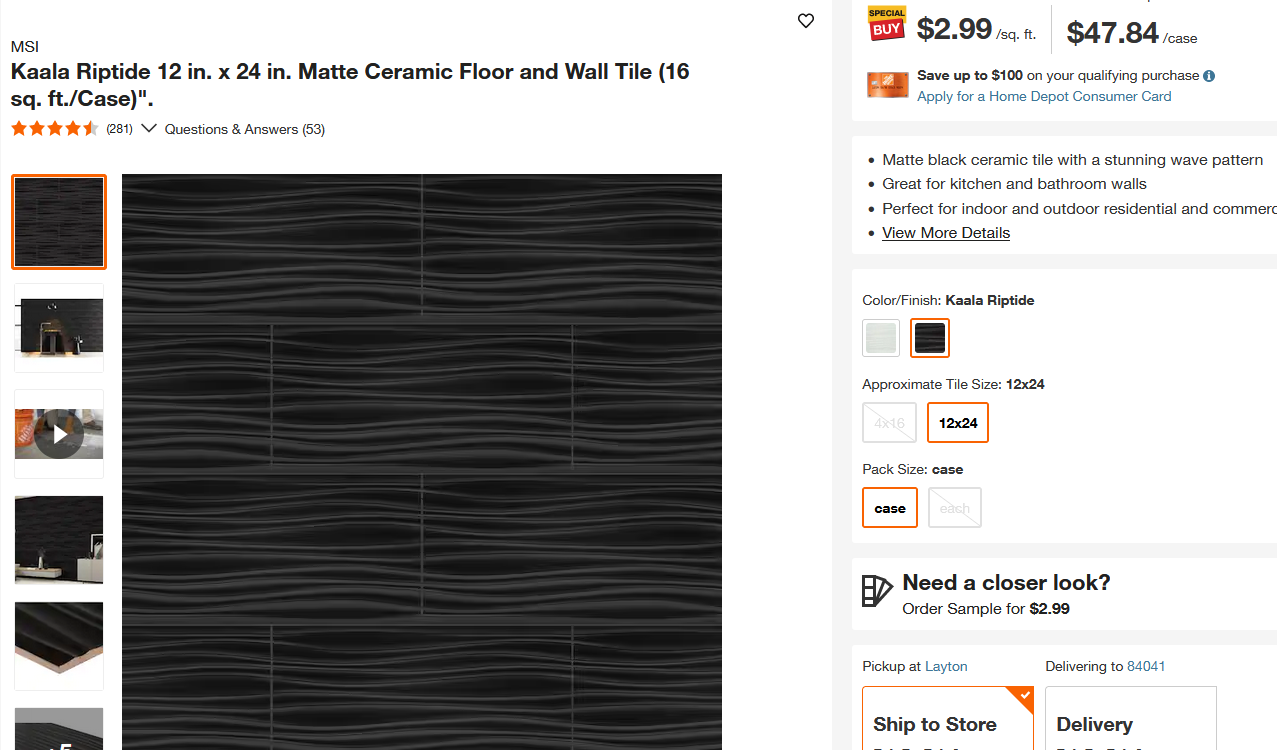Click the star rating stars
This screenshot has height=750, width=1277.
tap(55, 128)
